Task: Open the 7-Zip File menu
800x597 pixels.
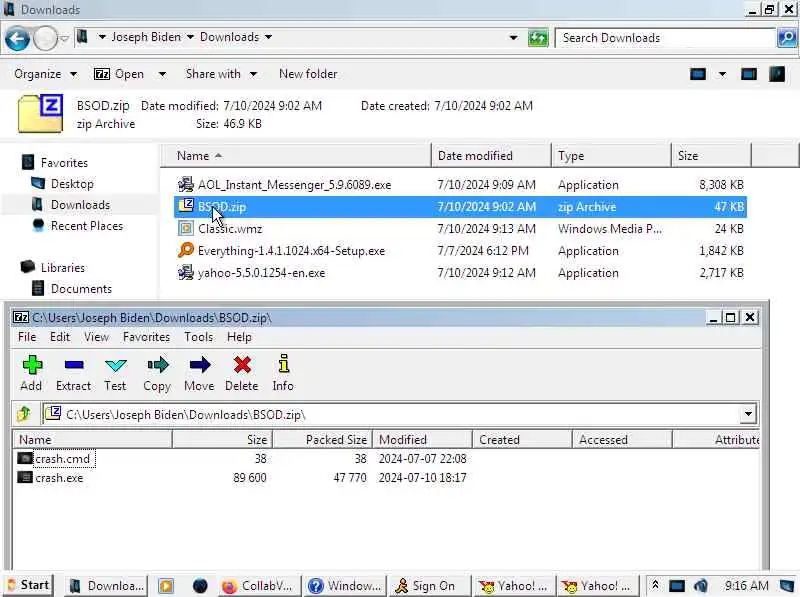Action: 27,337
